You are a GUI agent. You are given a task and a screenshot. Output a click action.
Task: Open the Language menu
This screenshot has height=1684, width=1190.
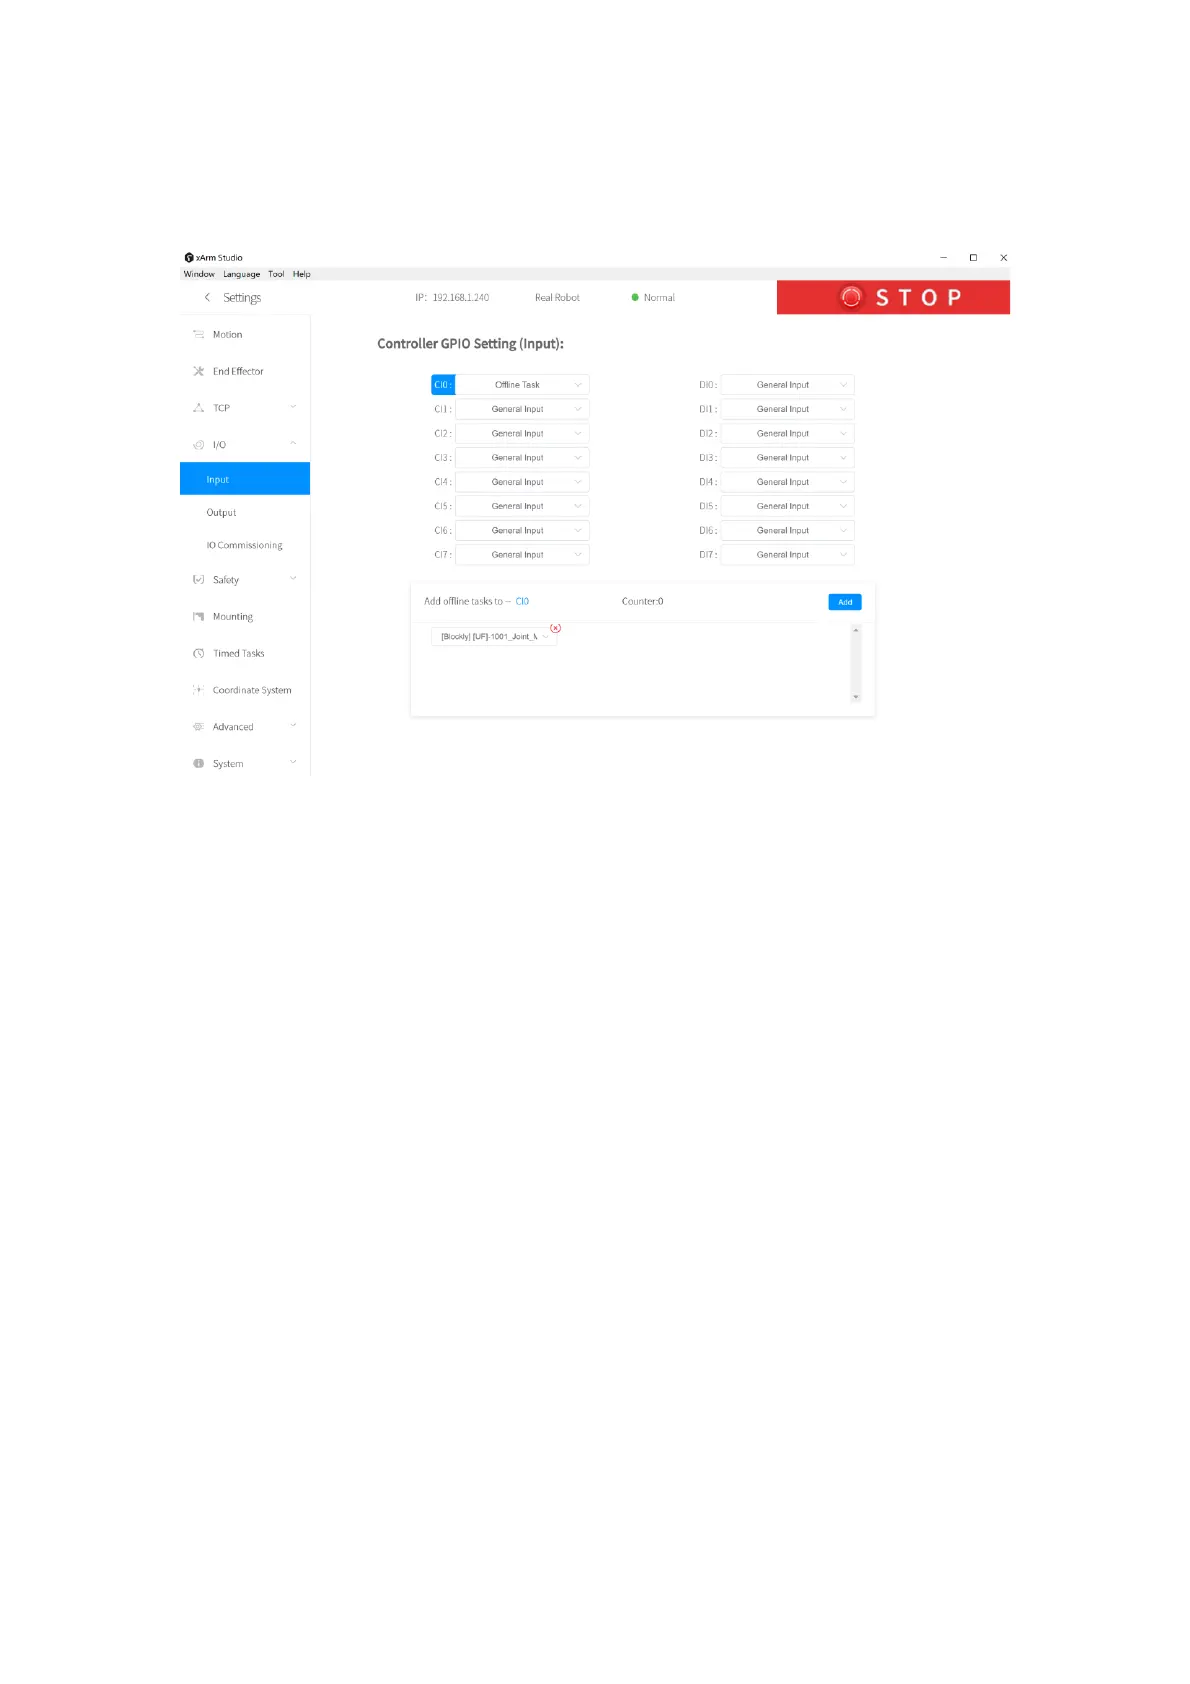[241, 274]
